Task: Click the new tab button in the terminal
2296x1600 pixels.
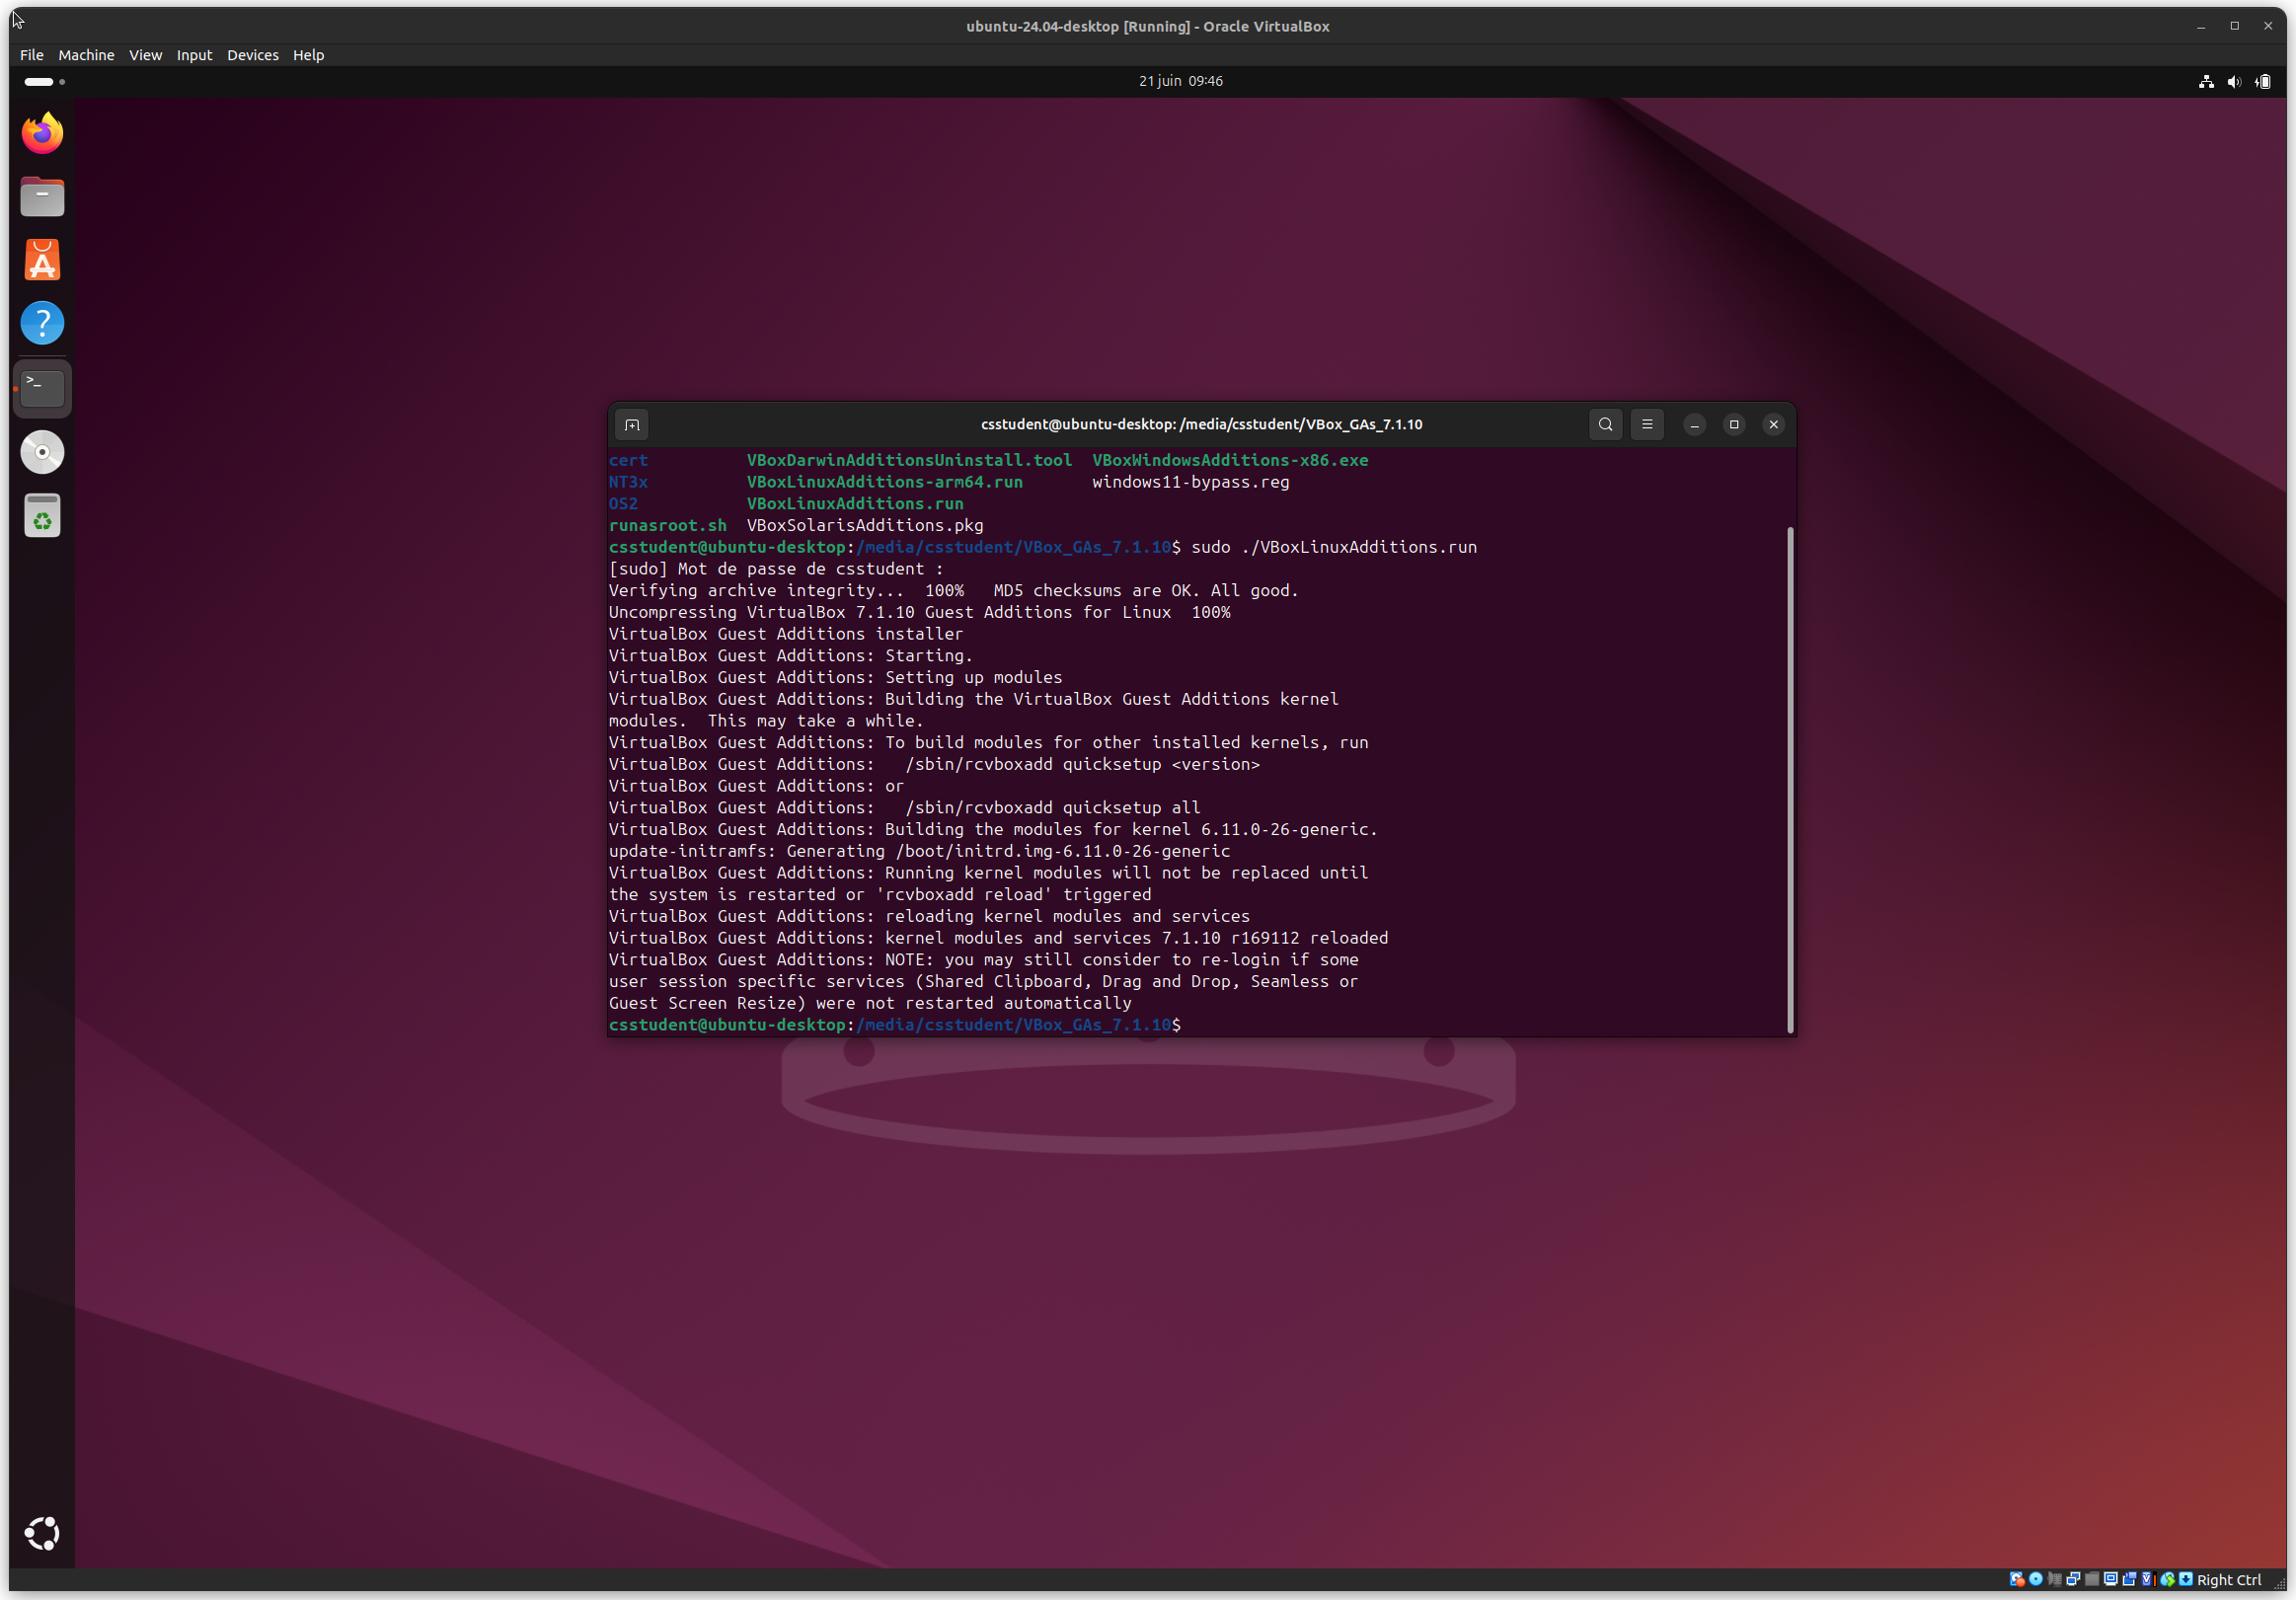Action: [632, 425]
